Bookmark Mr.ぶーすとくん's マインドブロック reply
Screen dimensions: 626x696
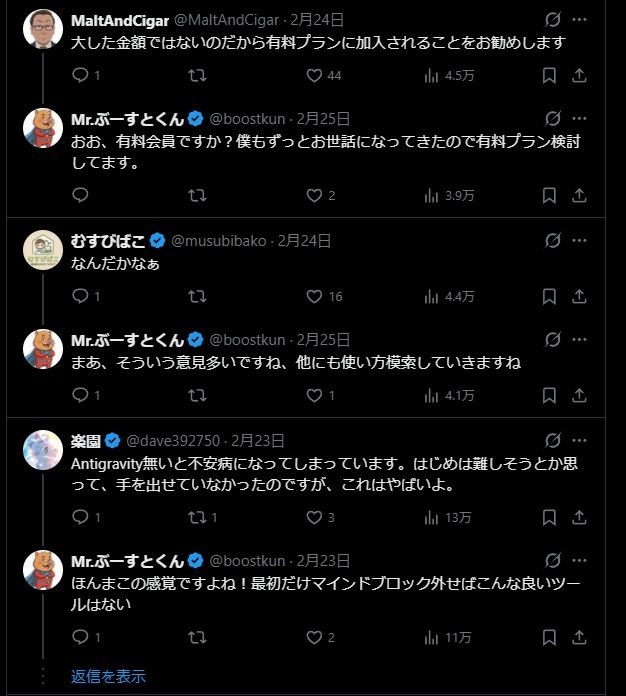tap(549, 637)
